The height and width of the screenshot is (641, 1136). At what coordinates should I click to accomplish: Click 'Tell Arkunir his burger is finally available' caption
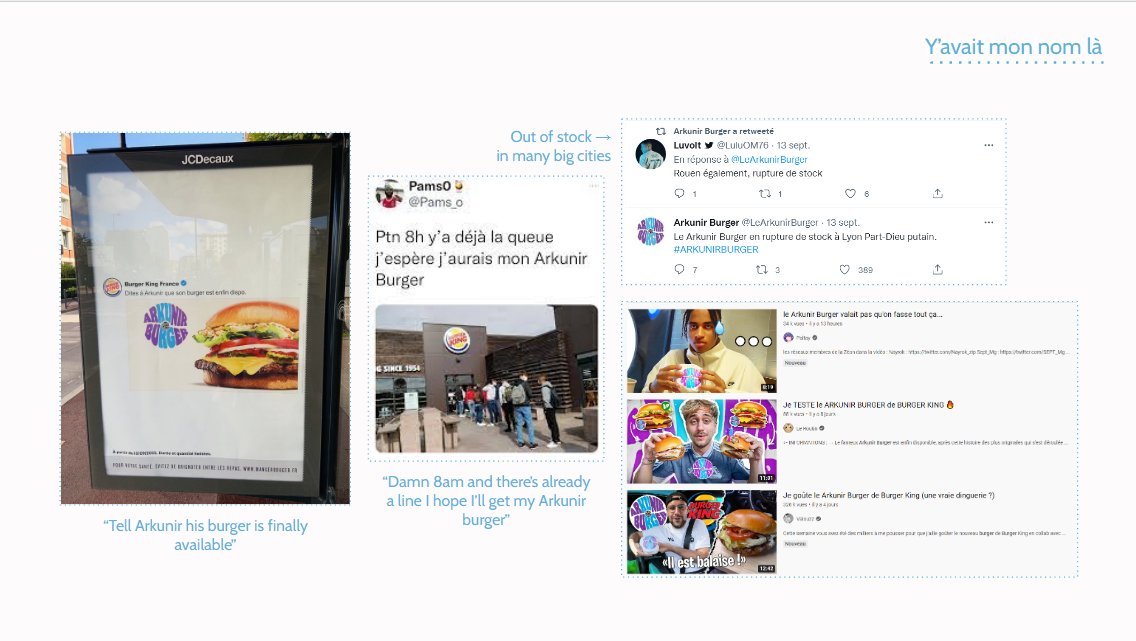tap(205, 535)
